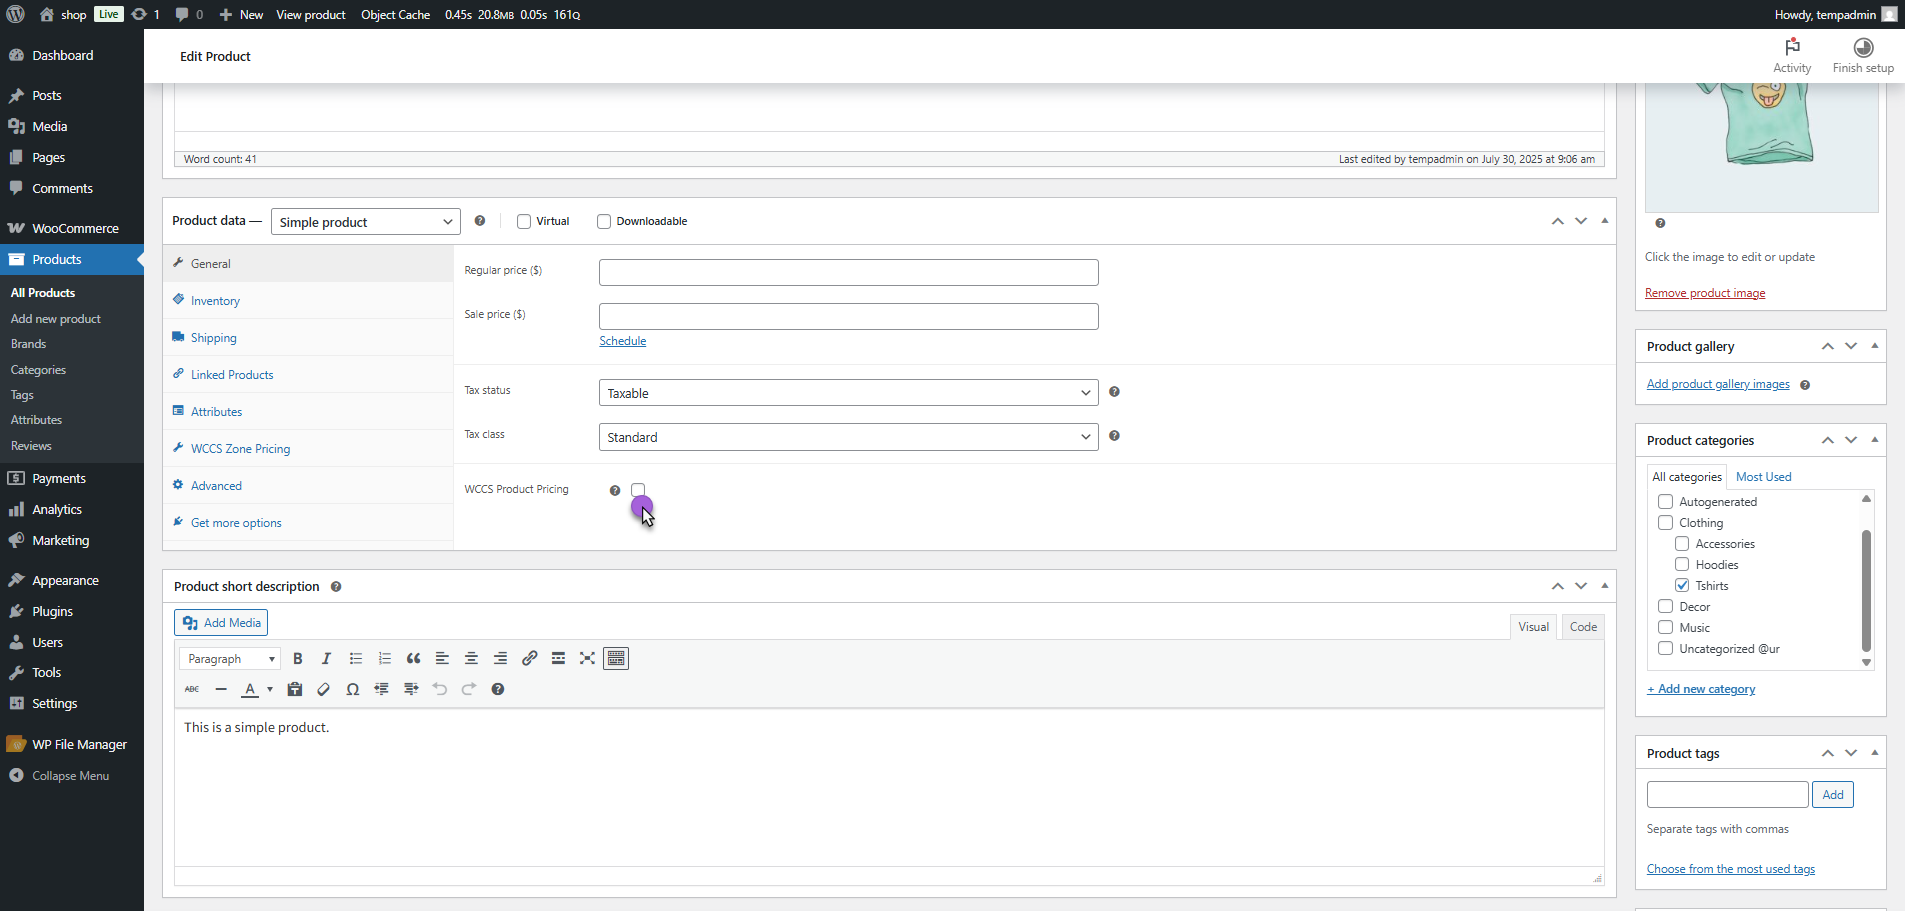Image resolution: width=1905 pixels, height=911 pixels.
Task: Click the special character Omega icon
Action: 352,690
